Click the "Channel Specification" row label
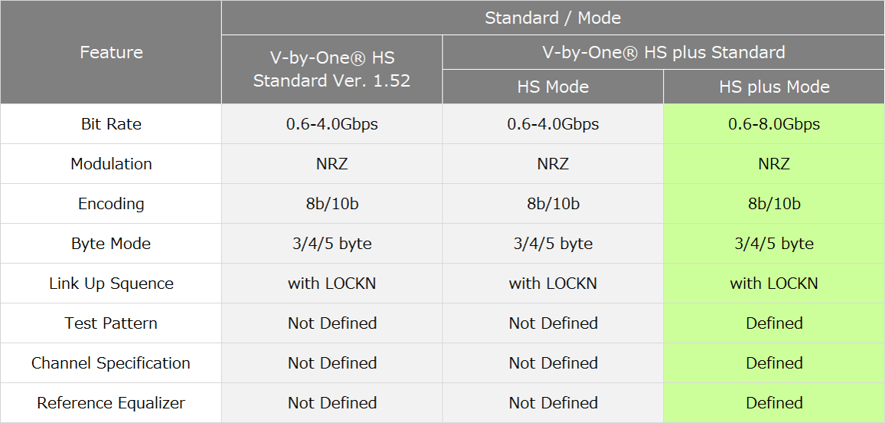This screenshot has width=885, height=423. click(111, 363)
